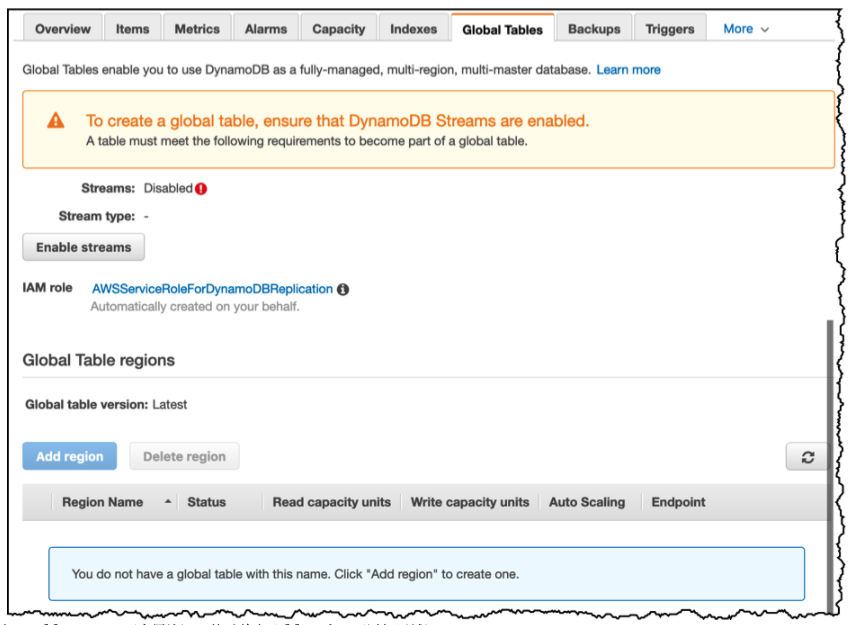Viewport: 861px width, 625px height.
Task: Click the info icon next to IAM role link
Action: (343, 289)
